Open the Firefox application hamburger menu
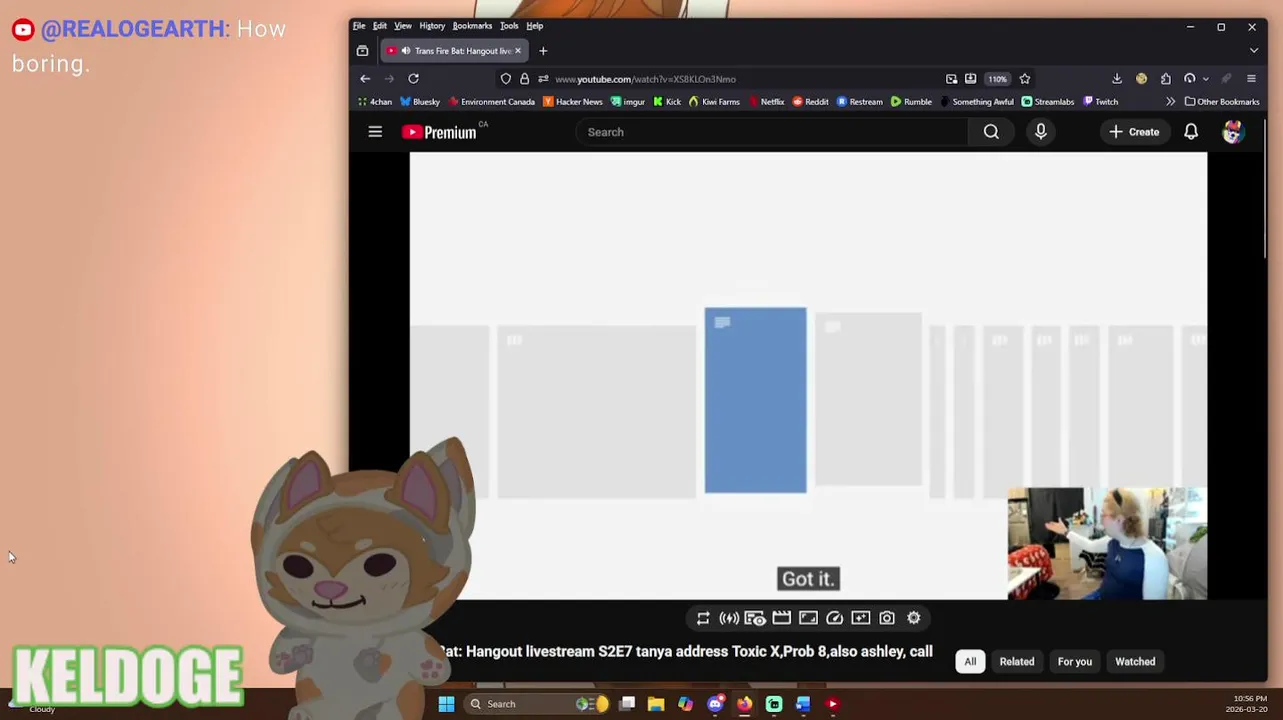 pyautogui.click(x=1251, y=79)
